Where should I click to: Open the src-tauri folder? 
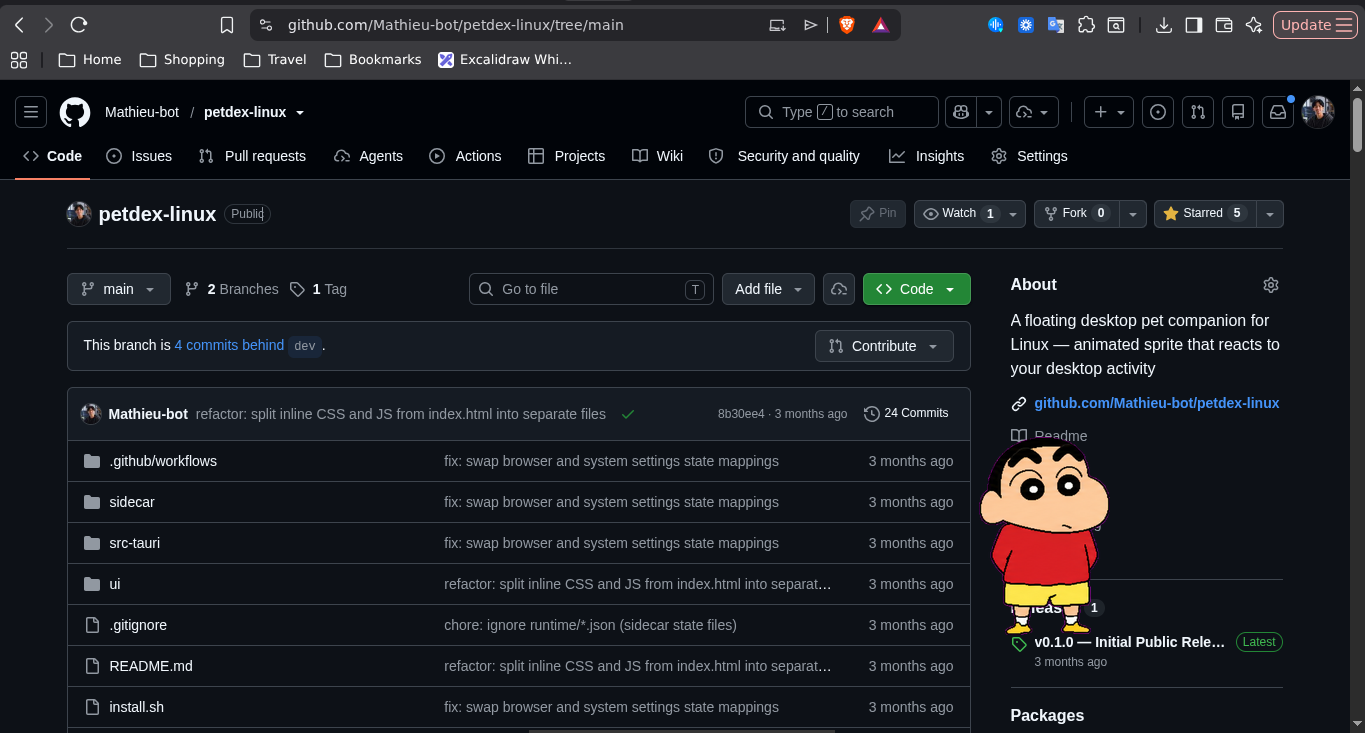pyautogui.click(x=135, y=543)
